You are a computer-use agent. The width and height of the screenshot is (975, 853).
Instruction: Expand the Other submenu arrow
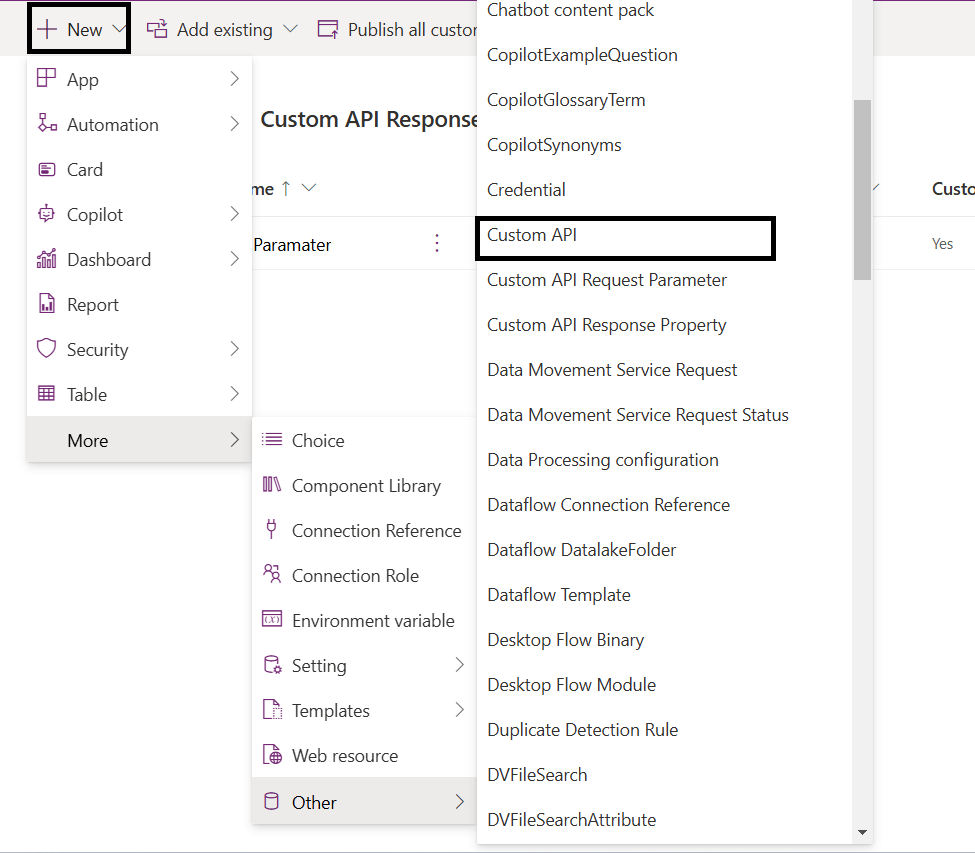click(460, 801)
